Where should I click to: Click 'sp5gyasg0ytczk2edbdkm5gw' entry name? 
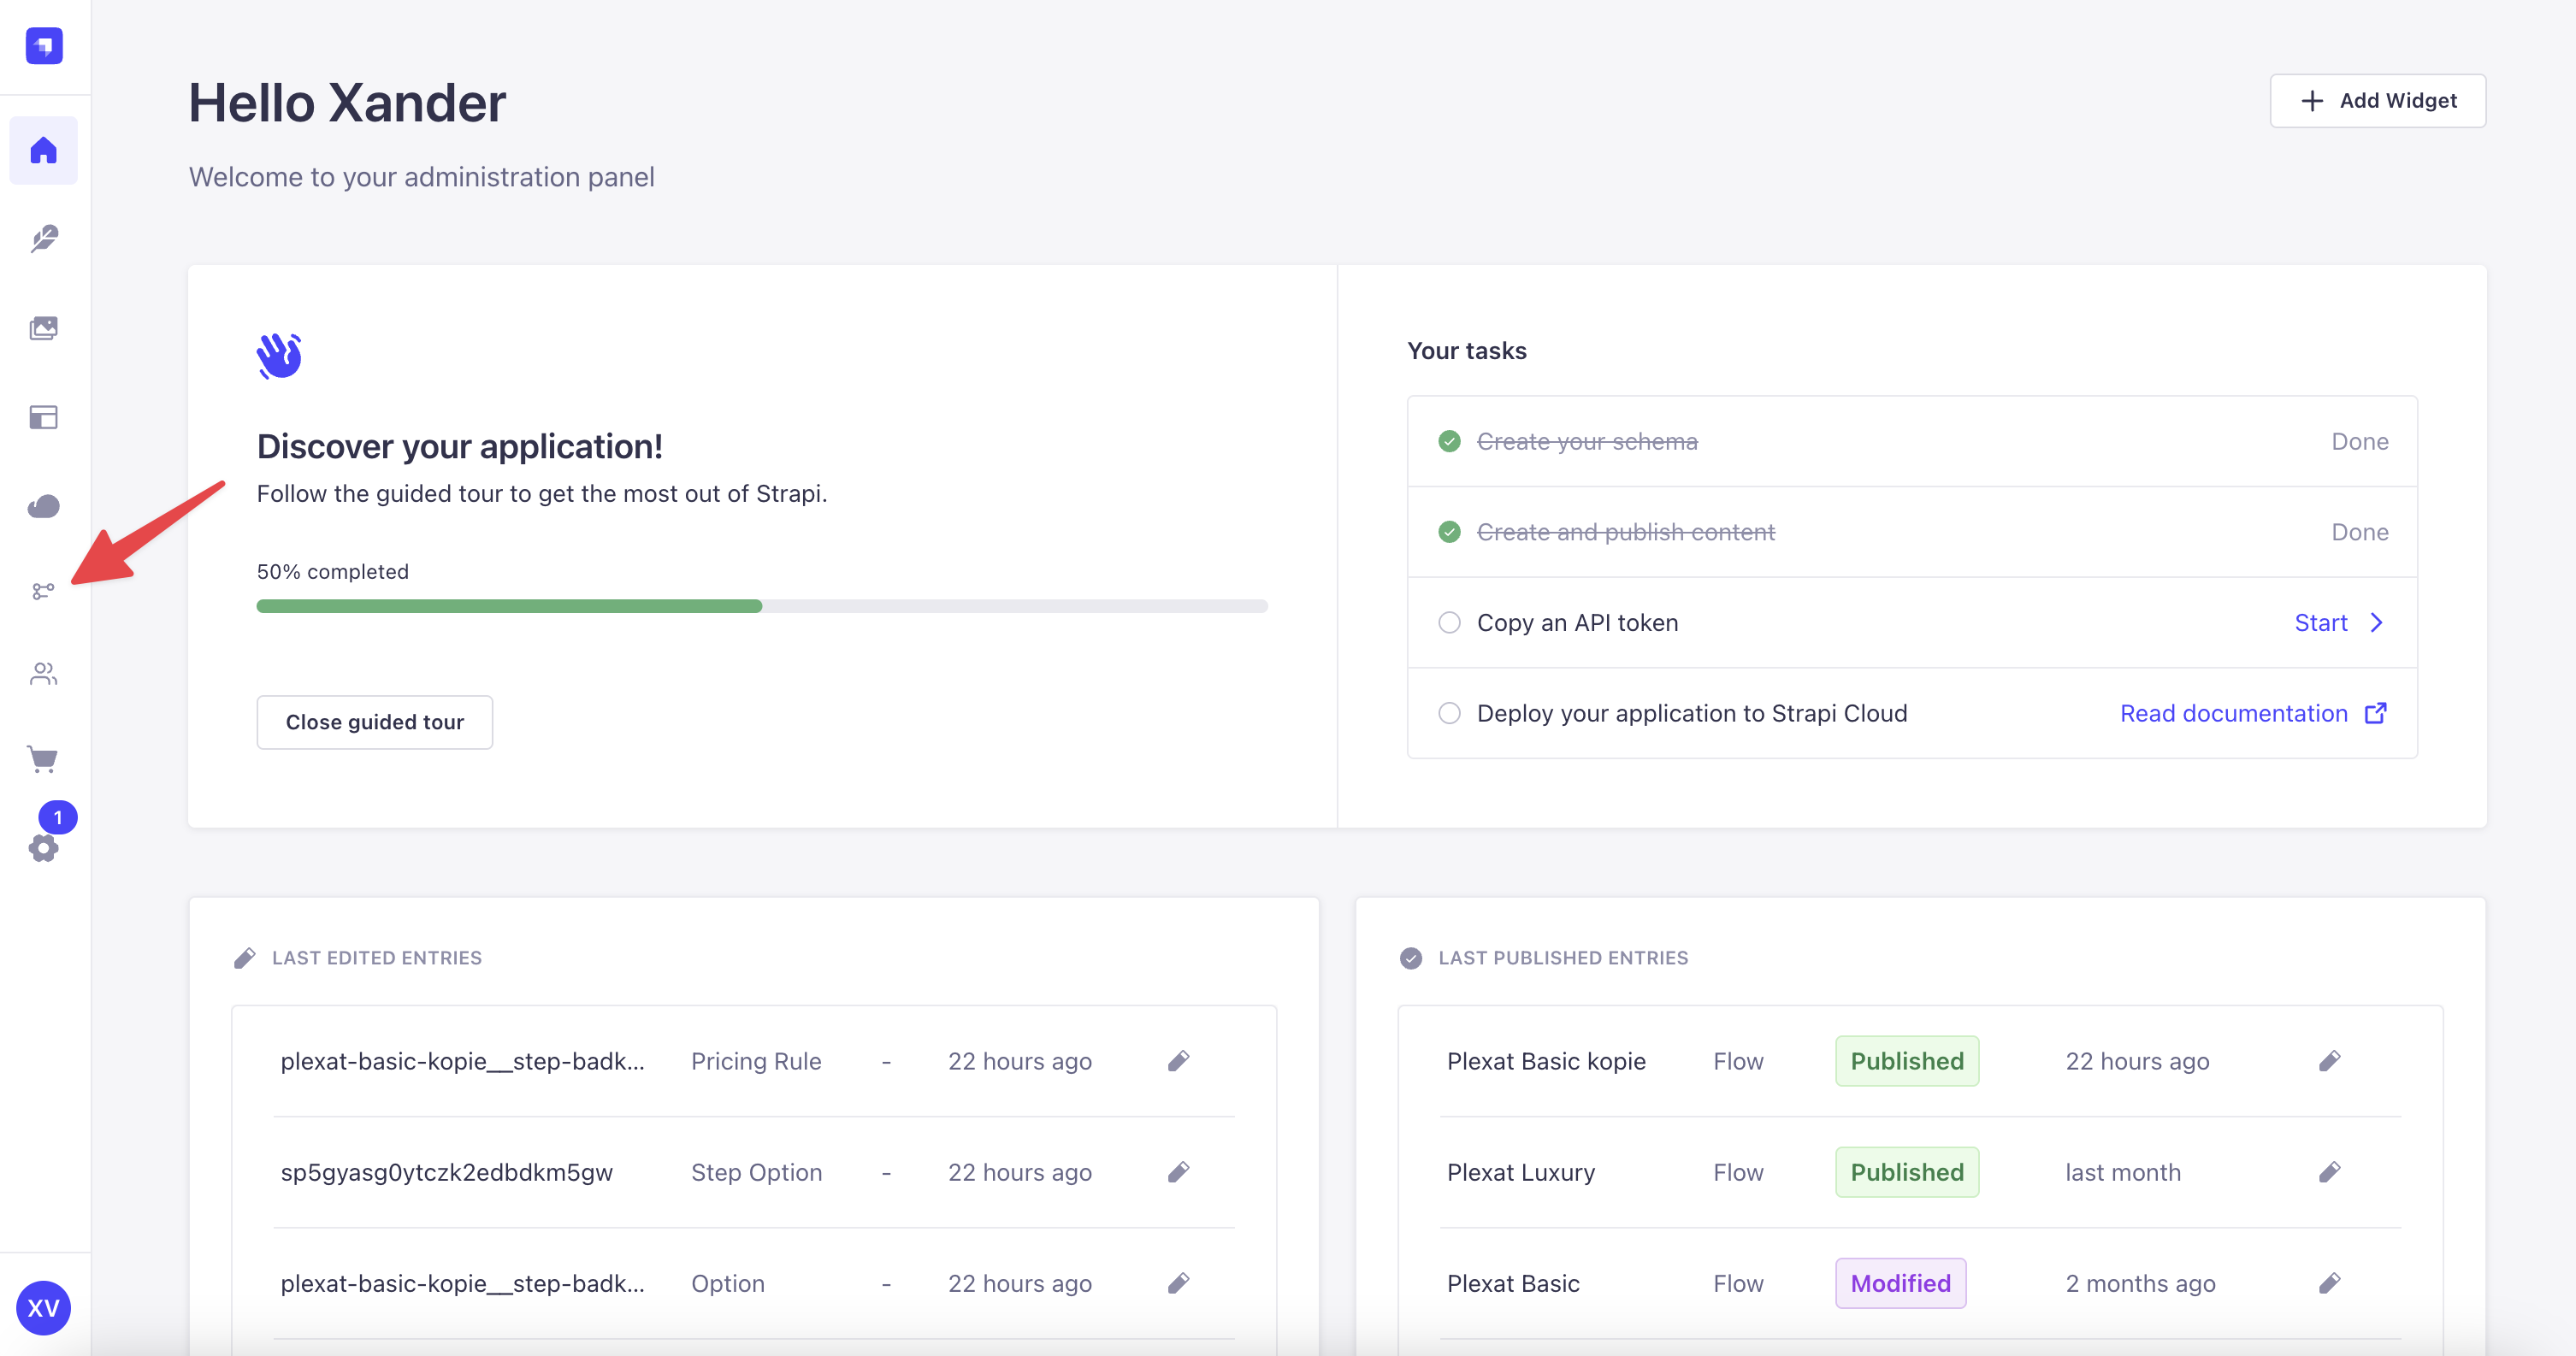(x=446, y=1172)
